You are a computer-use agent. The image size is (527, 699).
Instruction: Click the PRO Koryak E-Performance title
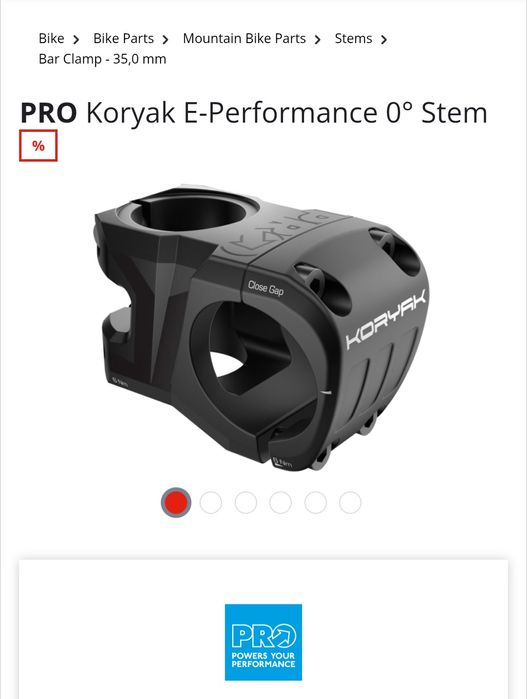coord(254,112)
